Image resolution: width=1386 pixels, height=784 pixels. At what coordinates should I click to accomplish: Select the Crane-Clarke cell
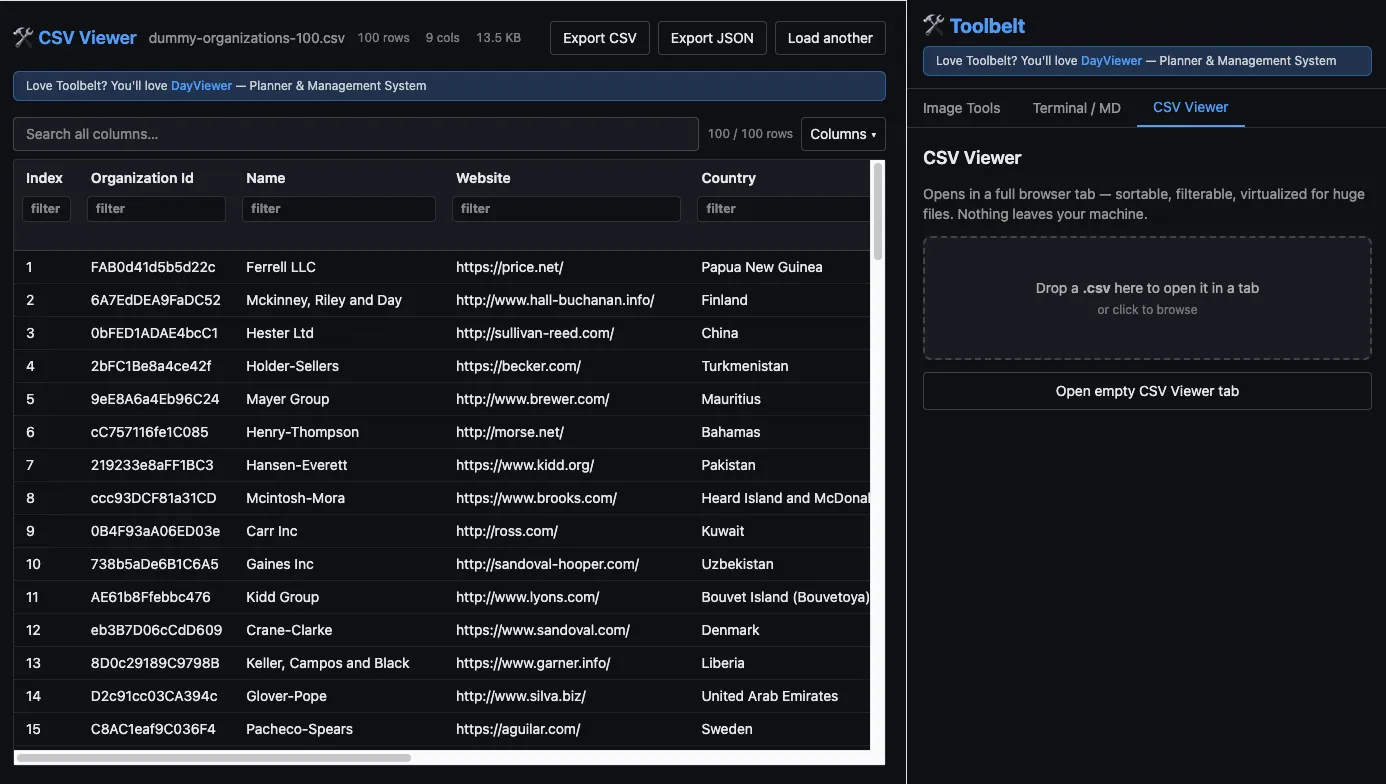click(x=289, y=630)
